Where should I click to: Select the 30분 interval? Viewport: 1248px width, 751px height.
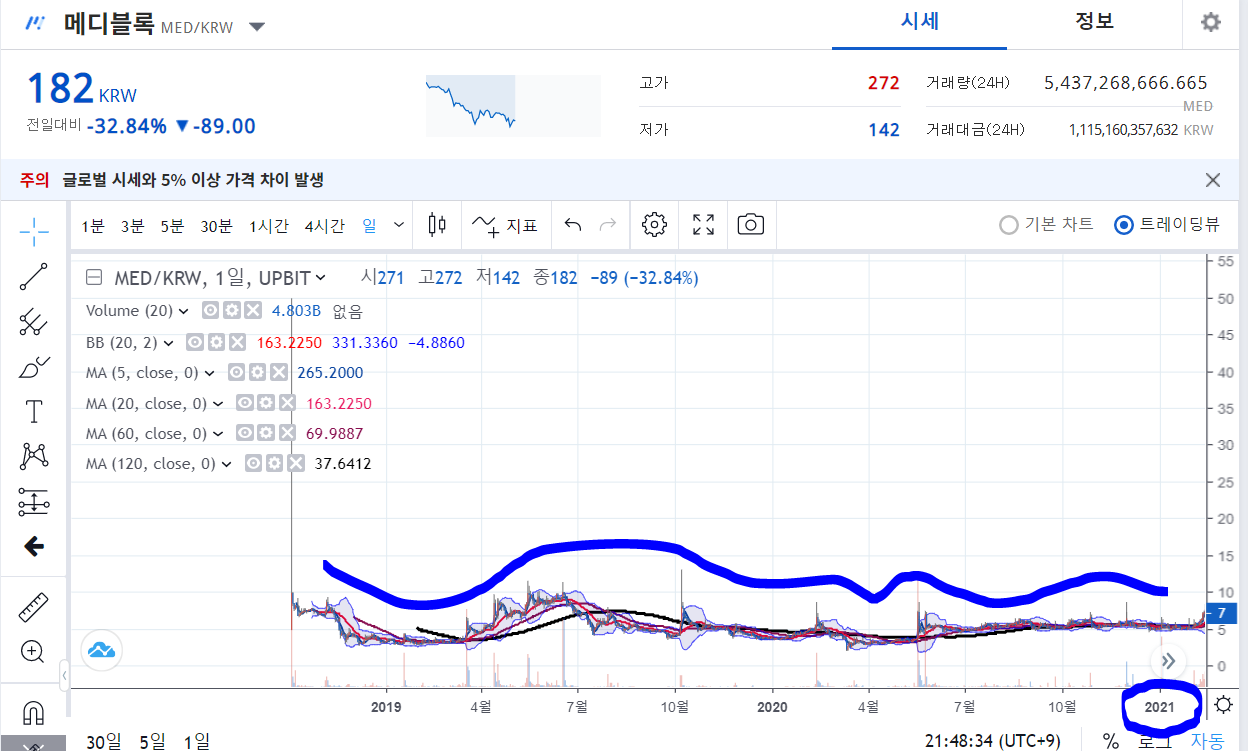[217, 225]
